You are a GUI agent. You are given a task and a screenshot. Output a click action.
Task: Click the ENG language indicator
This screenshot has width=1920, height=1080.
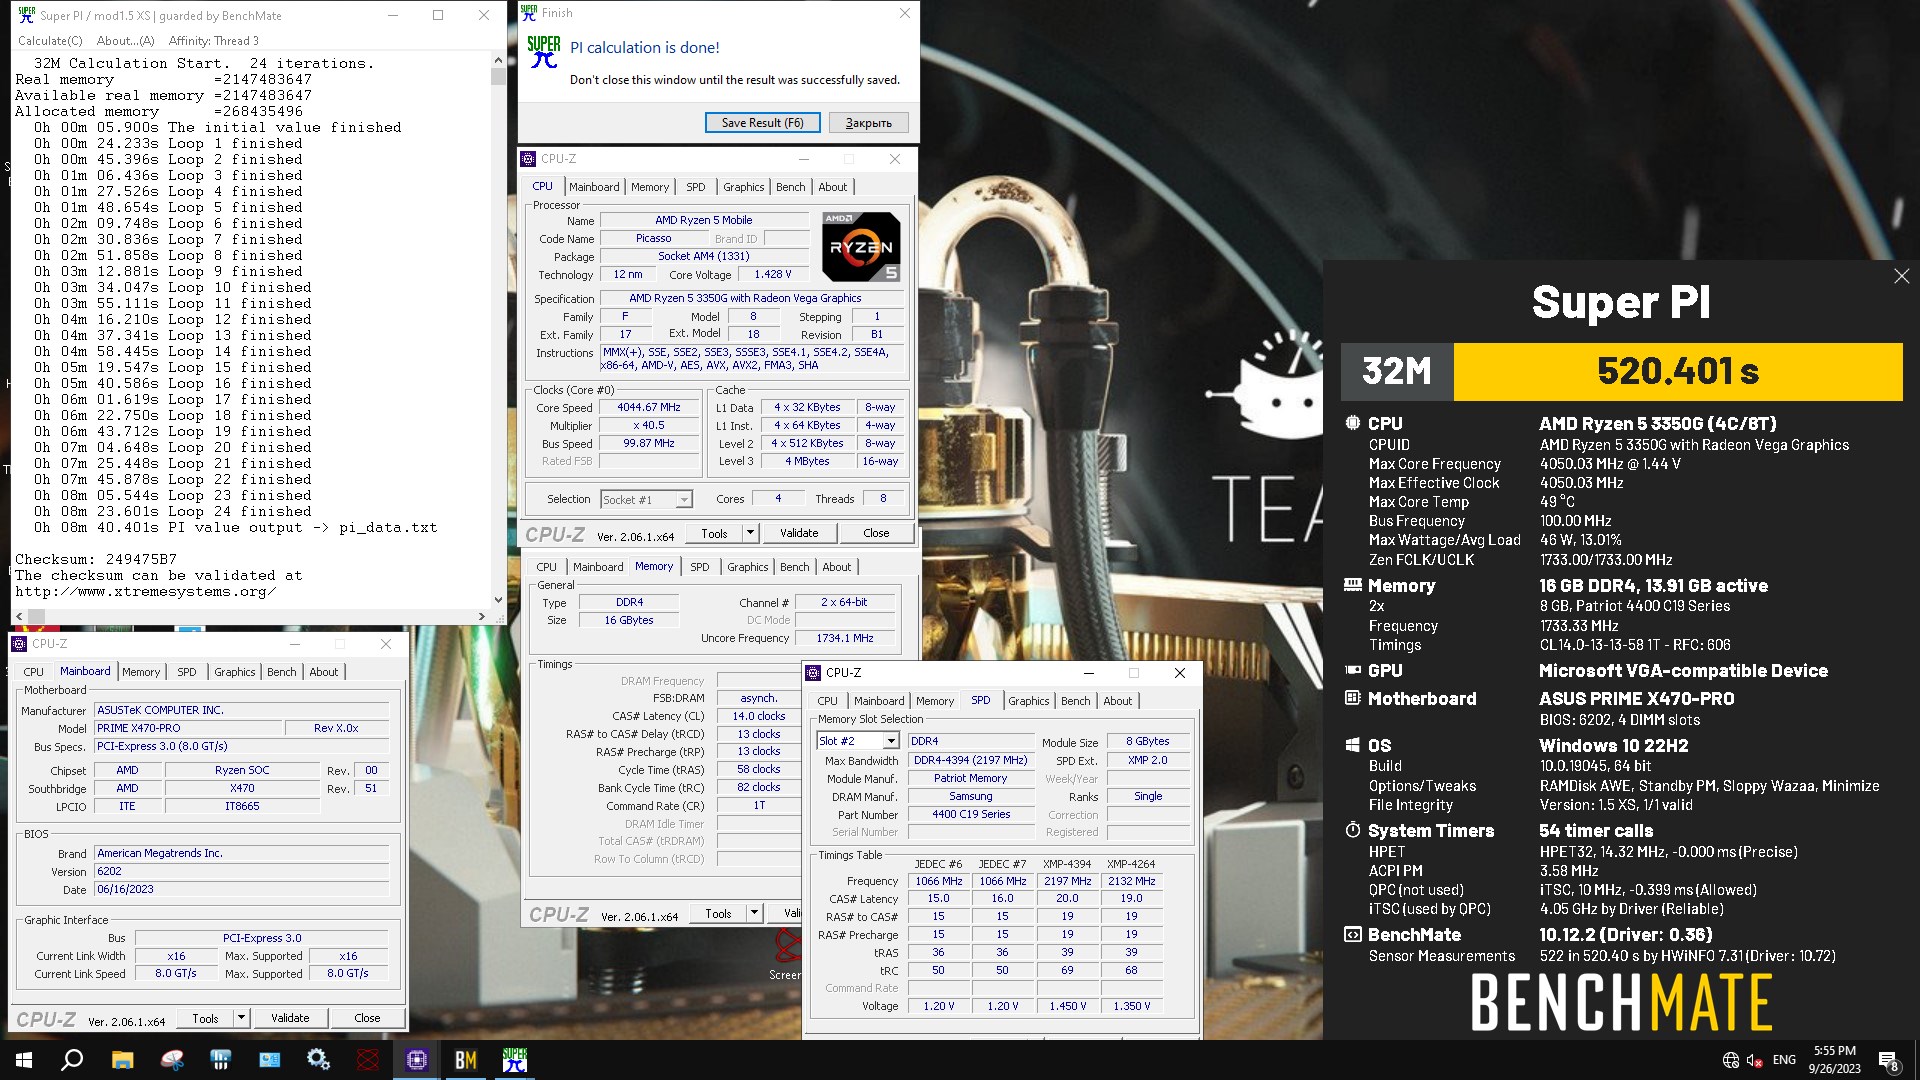pos(1784,1060)
